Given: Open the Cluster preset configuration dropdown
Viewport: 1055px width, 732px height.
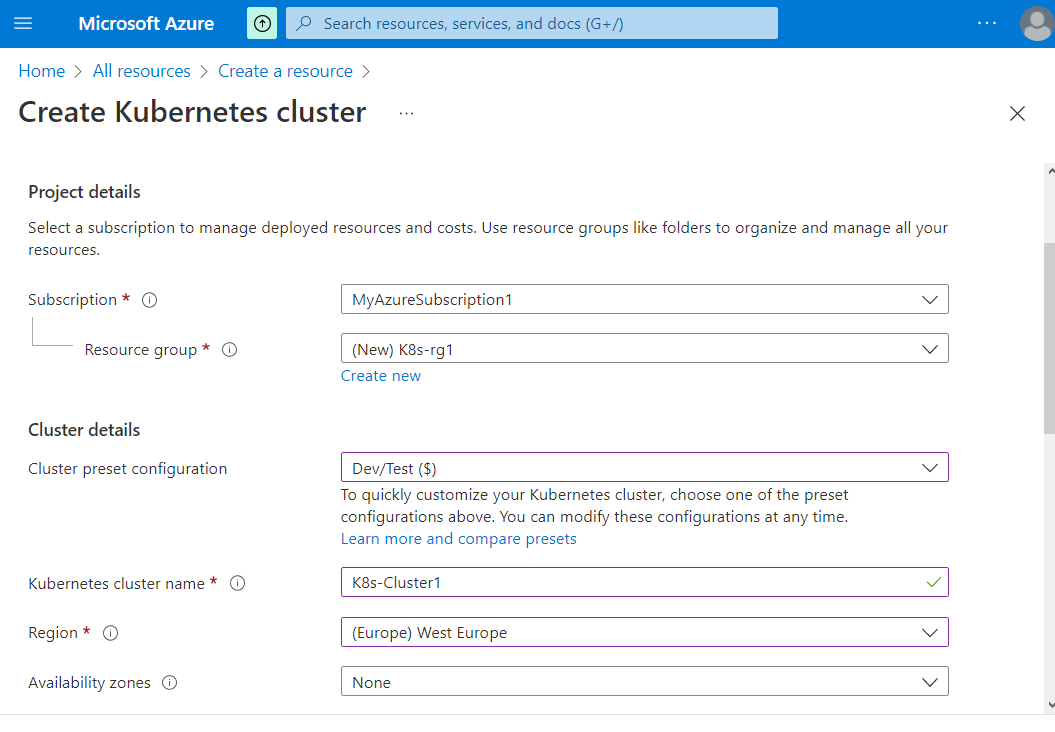Looking at the screenshot, I should tap(645, 468).
